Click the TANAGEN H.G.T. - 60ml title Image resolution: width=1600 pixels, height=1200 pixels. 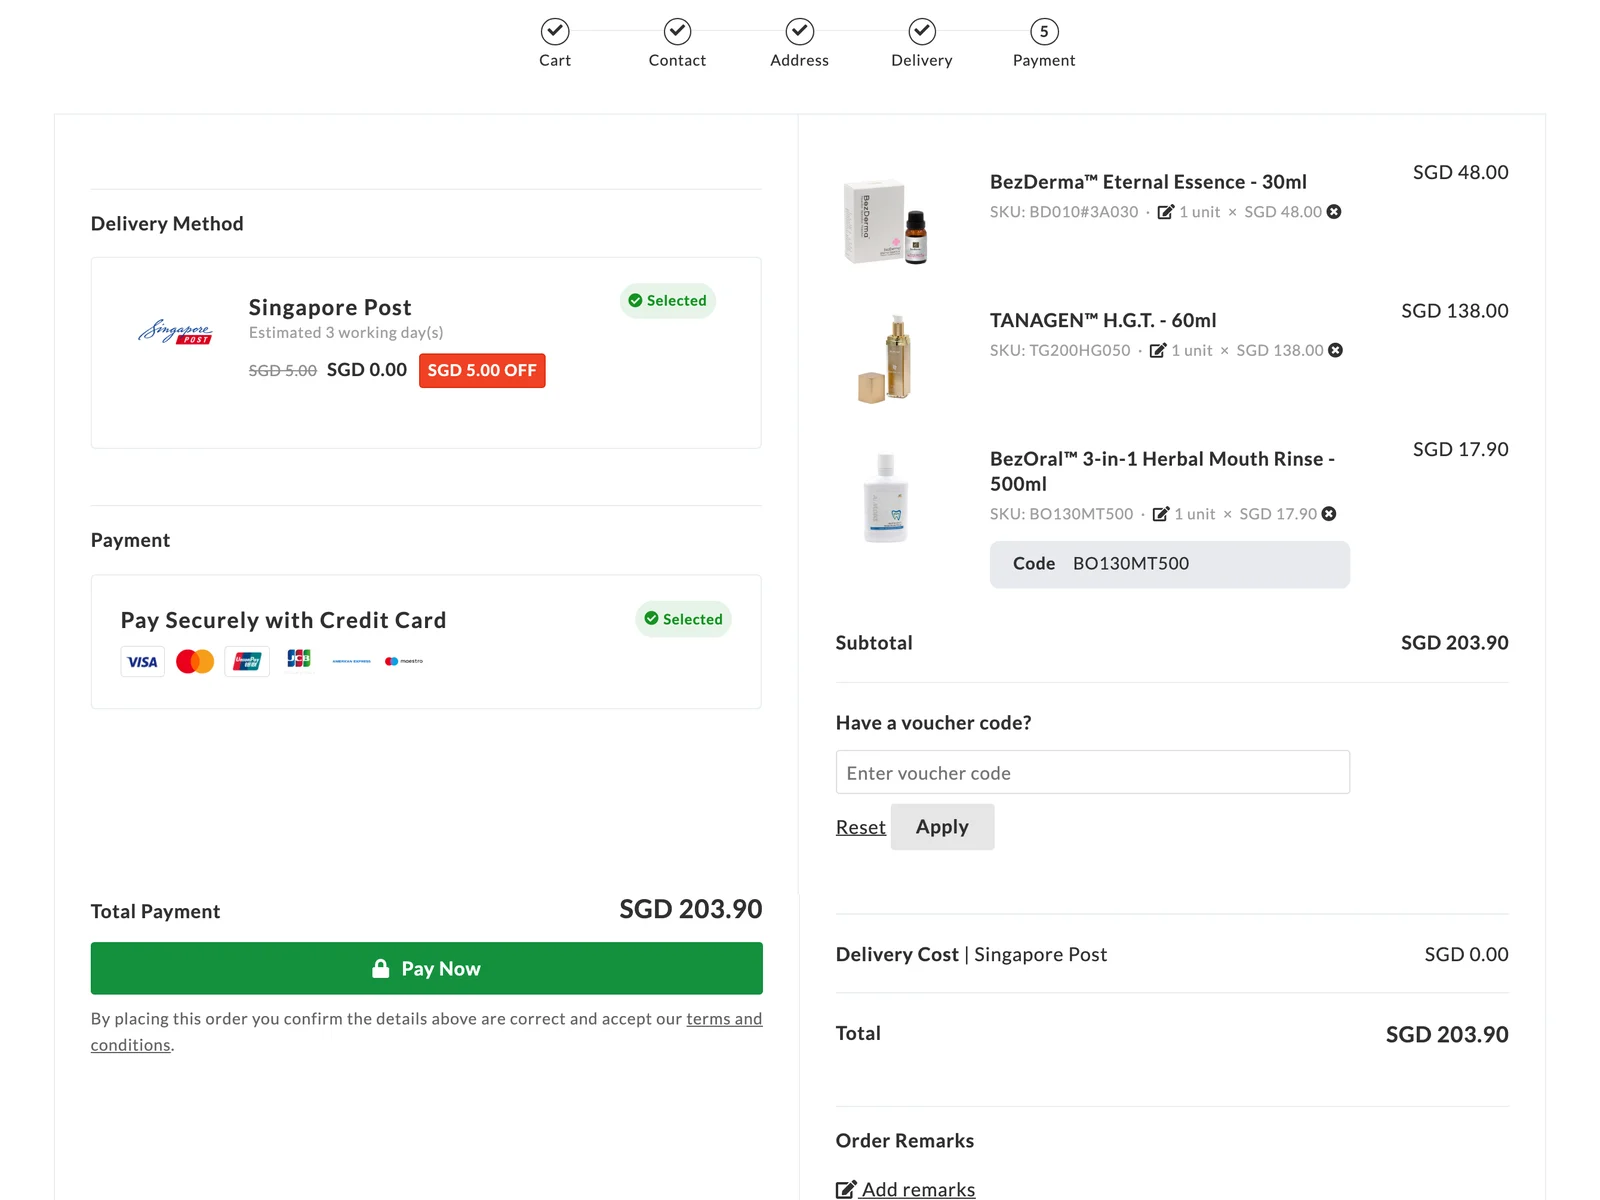coord(1103,321)
